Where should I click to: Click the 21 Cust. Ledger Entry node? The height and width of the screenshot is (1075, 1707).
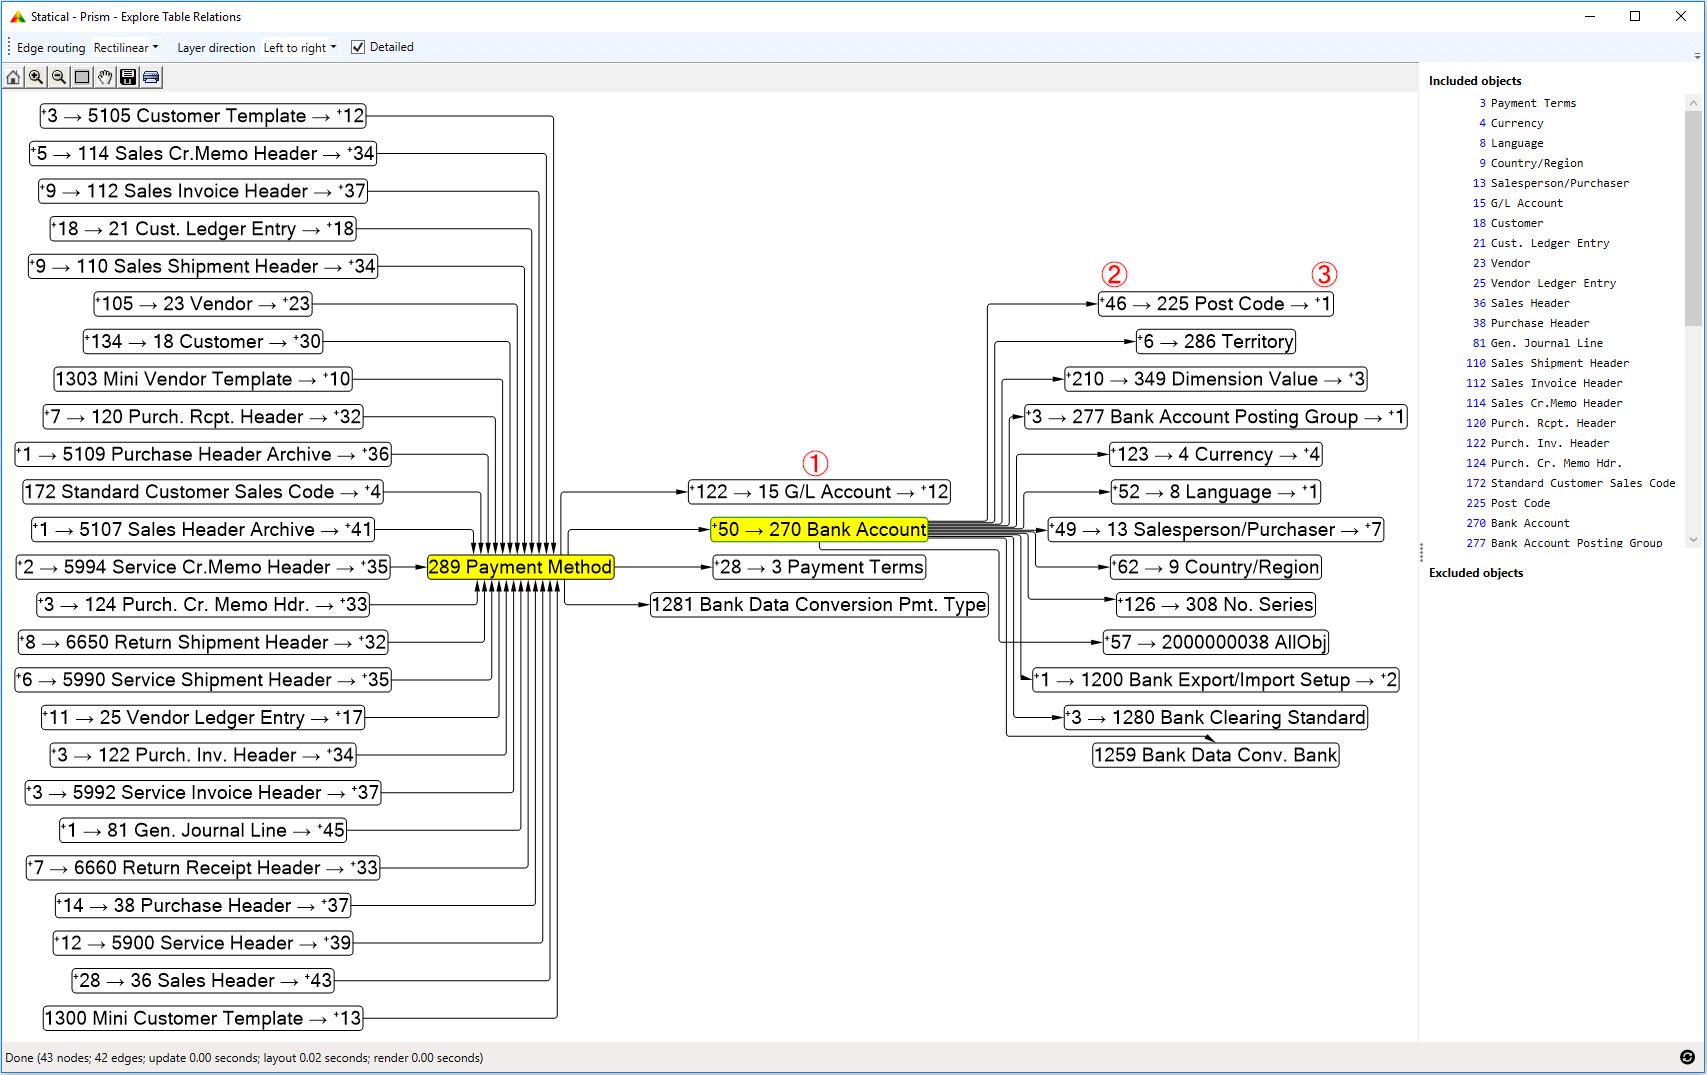point(203,229)
